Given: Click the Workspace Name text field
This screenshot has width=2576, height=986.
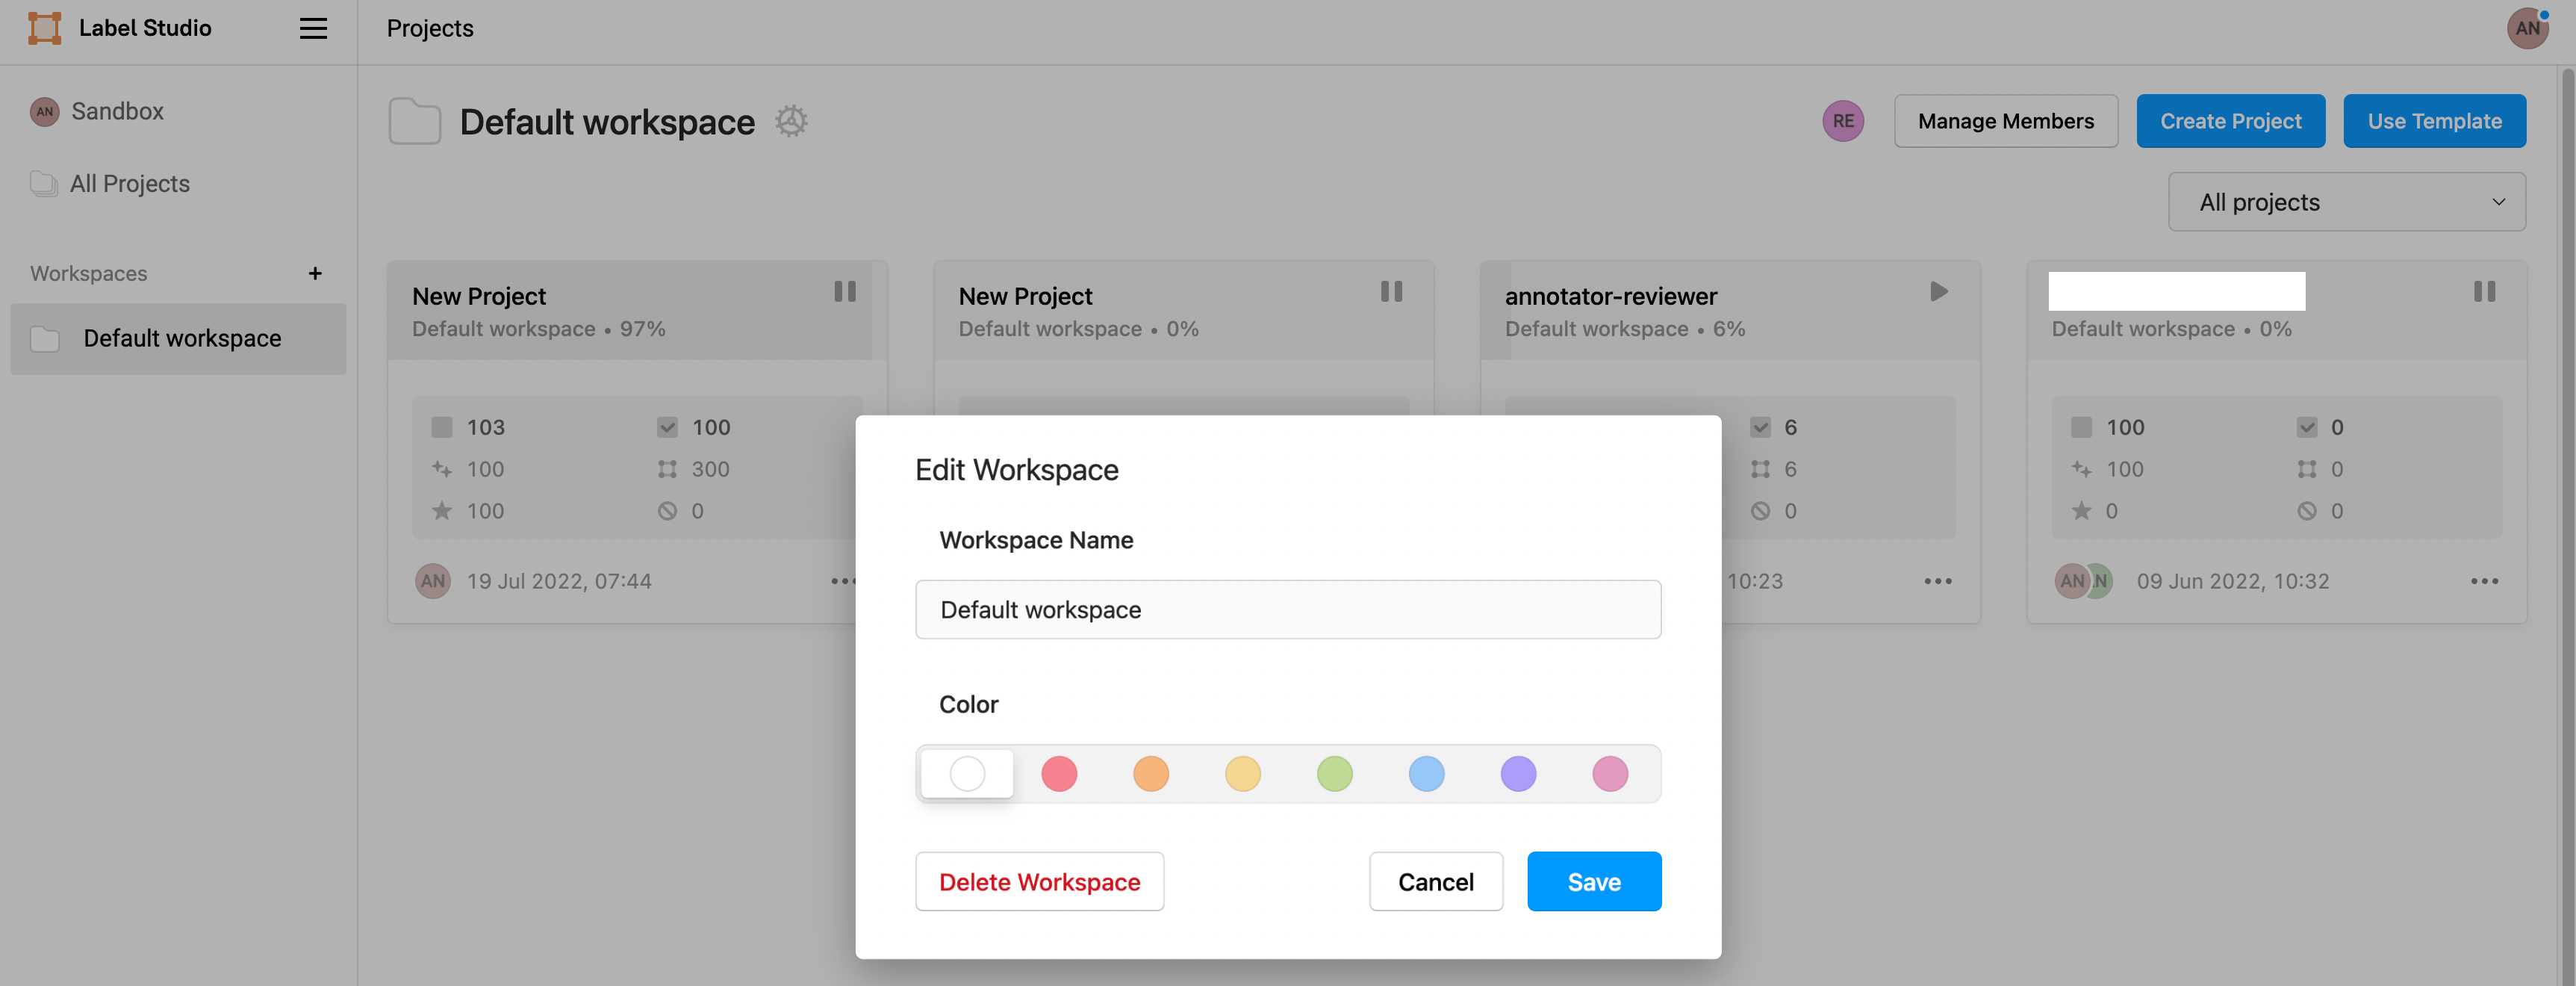Looking at the screenshot, I should click(x=1287, y=609).
